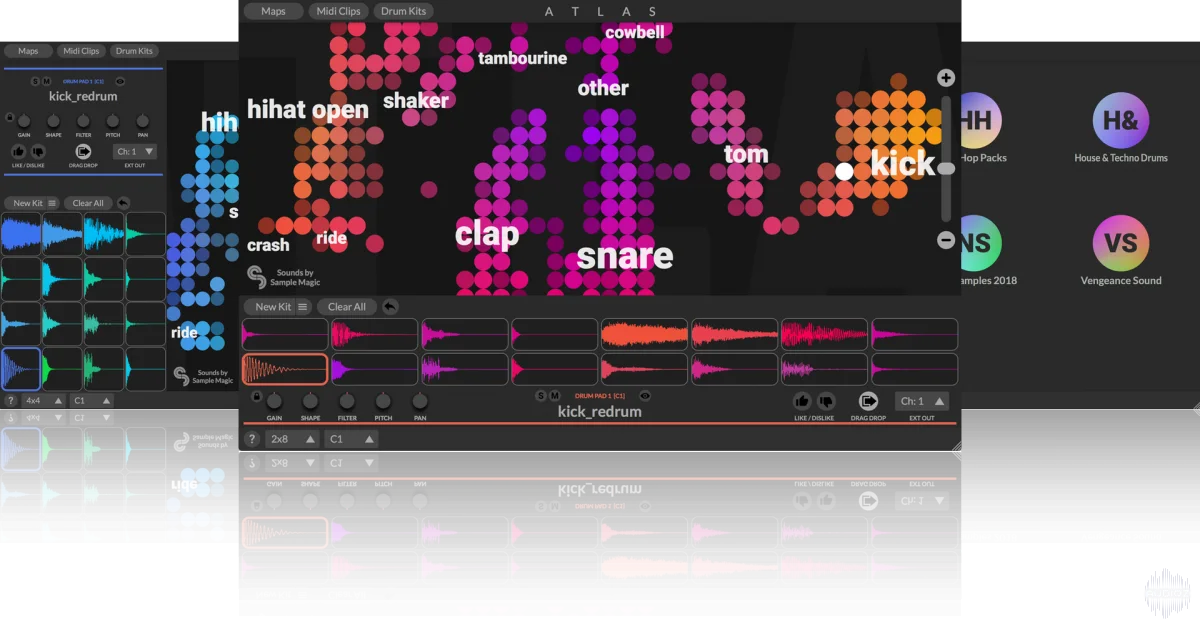The image size is (1200, 628).
Task: Click the thumbs-up icon in the left blue window
Action: click(18, 151)
